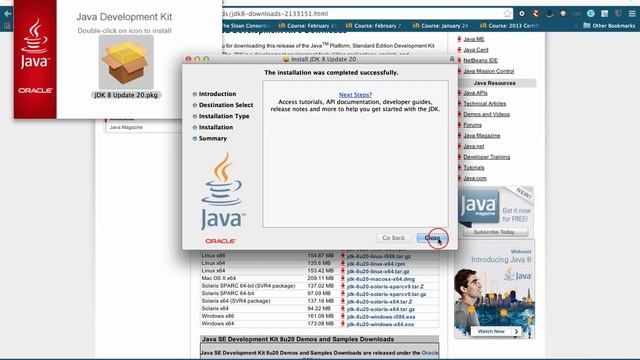Screen dimensions: 640x360
Task: Open the Java APIs link
Action: pos(475,93)
